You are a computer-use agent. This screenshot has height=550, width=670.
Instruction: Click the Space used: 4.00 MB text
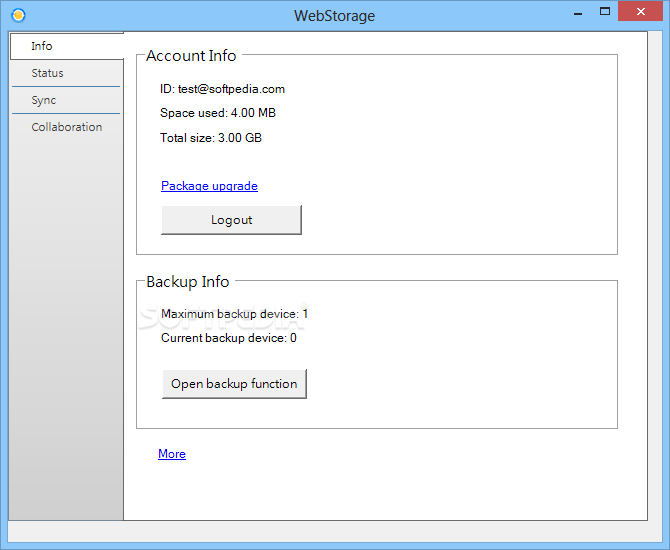[x=218, y=113]
